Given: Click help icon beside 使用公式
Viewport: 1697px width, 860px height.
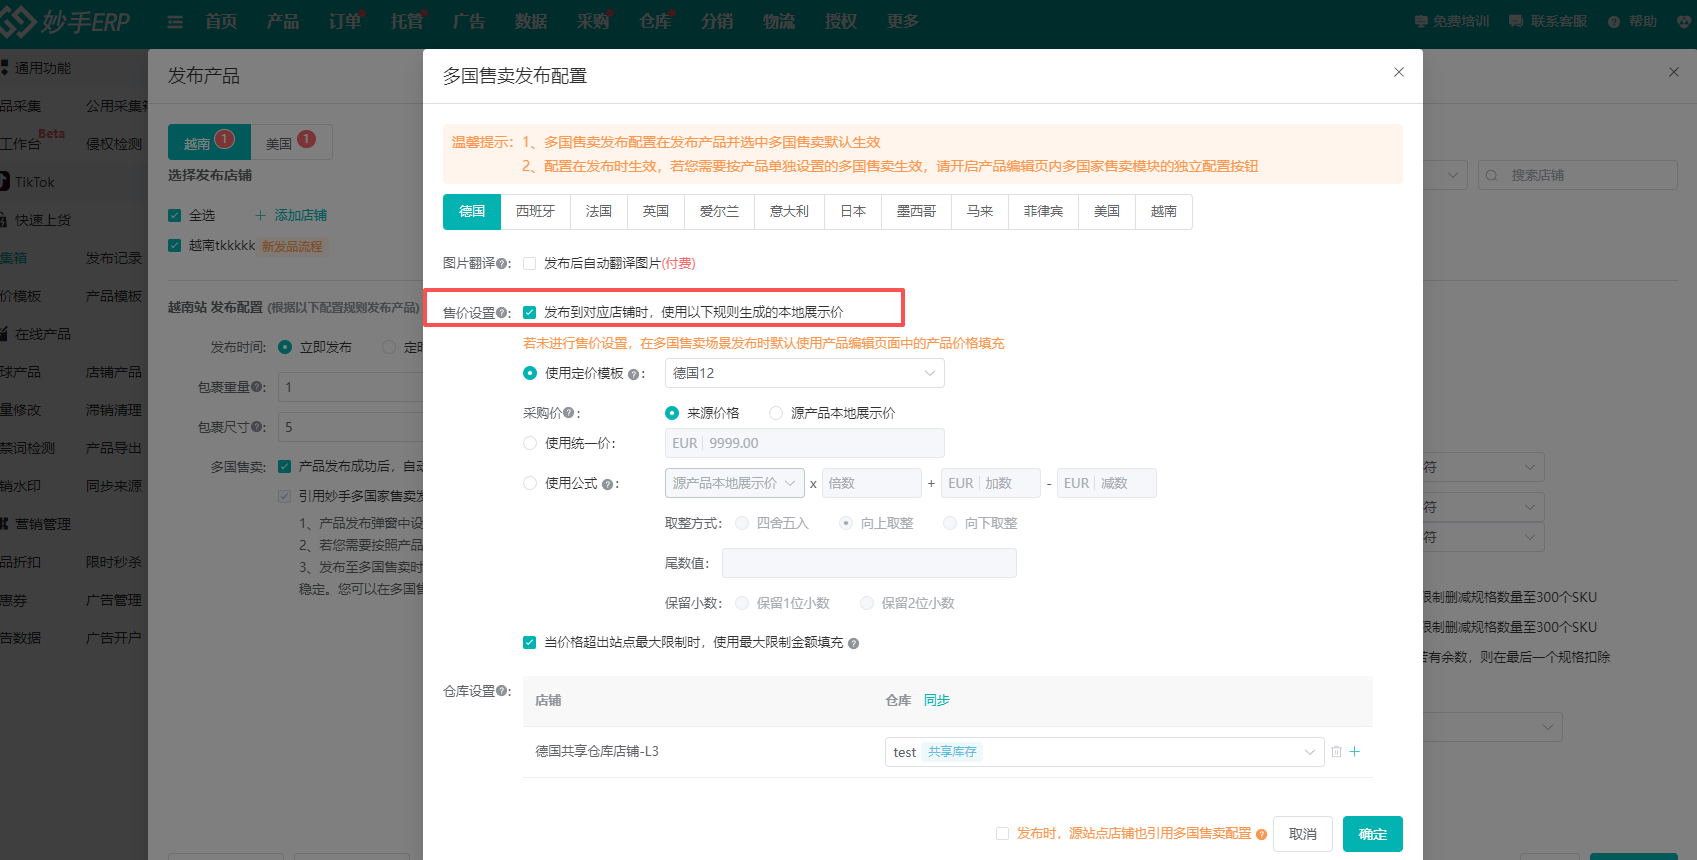Looking at the screenshot, I should (607, 484).
